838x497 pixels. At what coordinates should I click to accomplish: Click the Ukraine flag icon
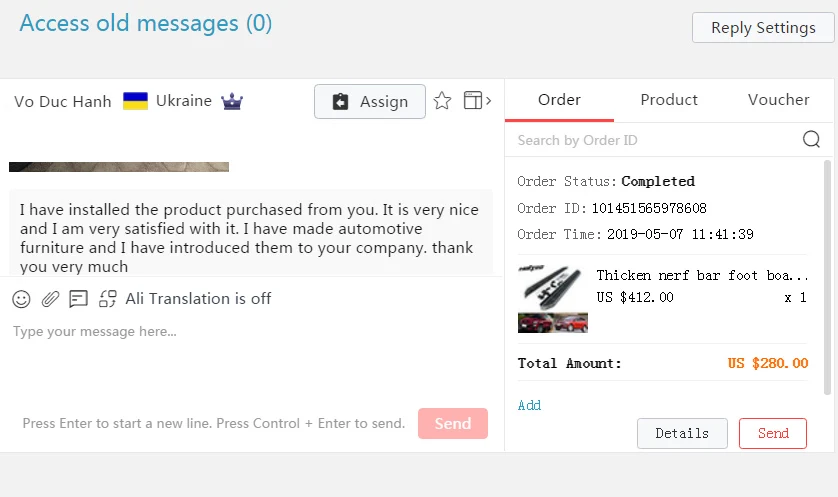point(135,101)
